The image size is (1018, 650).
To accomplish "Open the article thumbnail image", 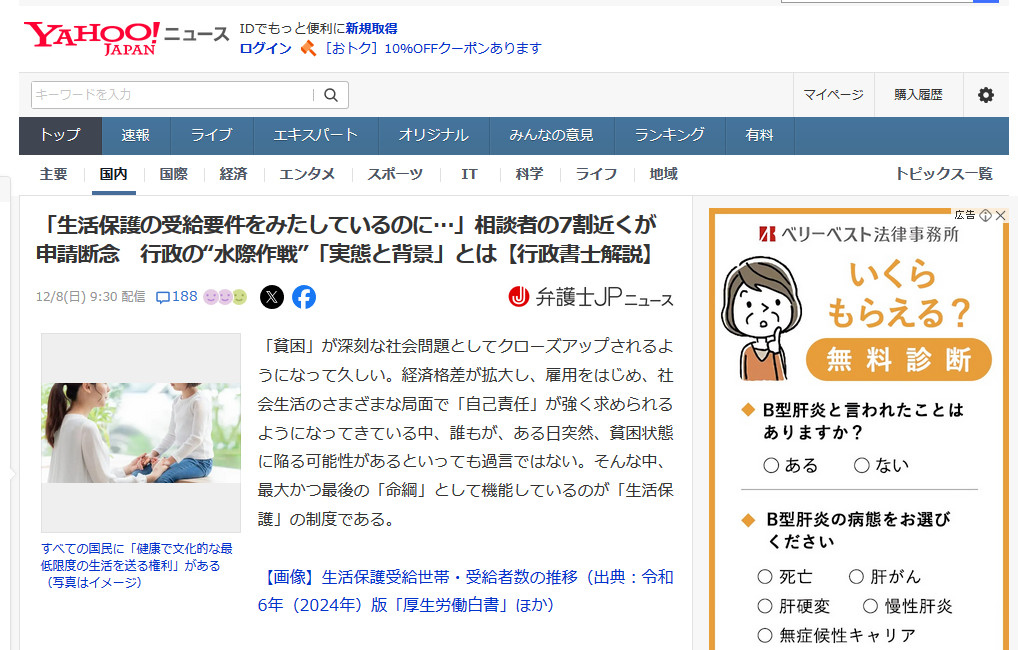I will (141, 432).
